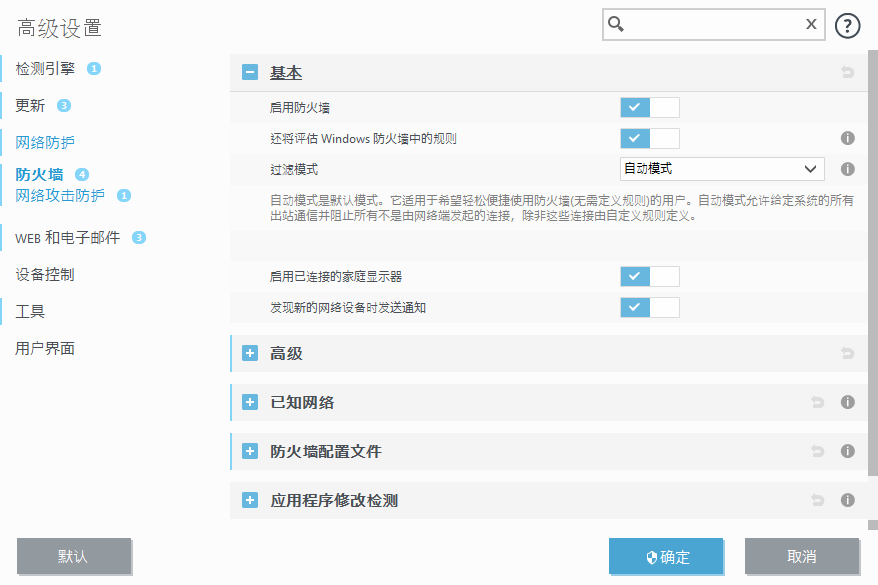Viewport: 878px width, 585px height.
Task: Open the 过滤模式 dropdown
Action: tap(721, 169)
